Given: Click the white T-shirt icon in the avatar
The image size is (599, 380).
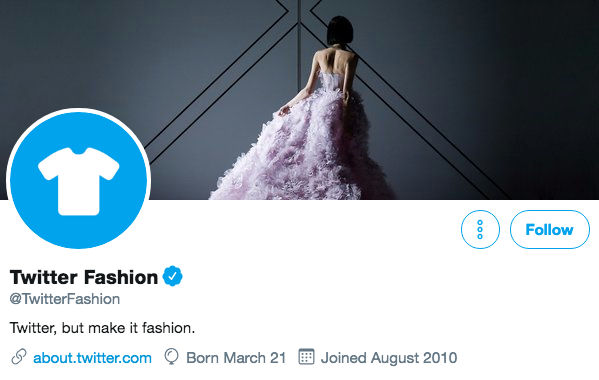Looking at the screenshot, I should 79,181.
